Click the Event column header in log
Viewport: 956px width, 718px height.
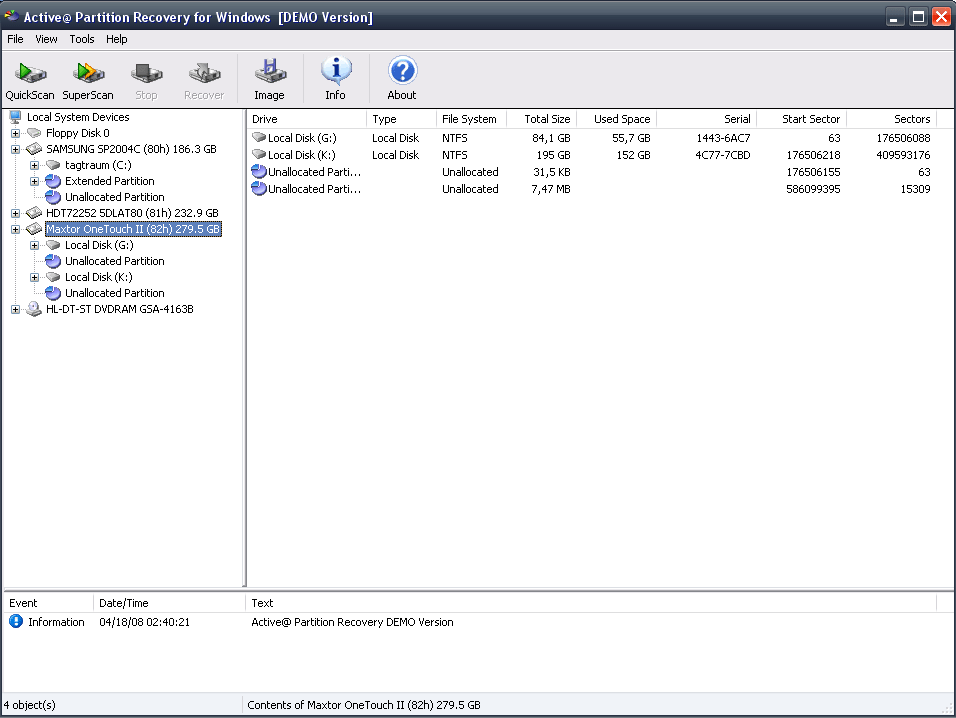tap(48, 603)
